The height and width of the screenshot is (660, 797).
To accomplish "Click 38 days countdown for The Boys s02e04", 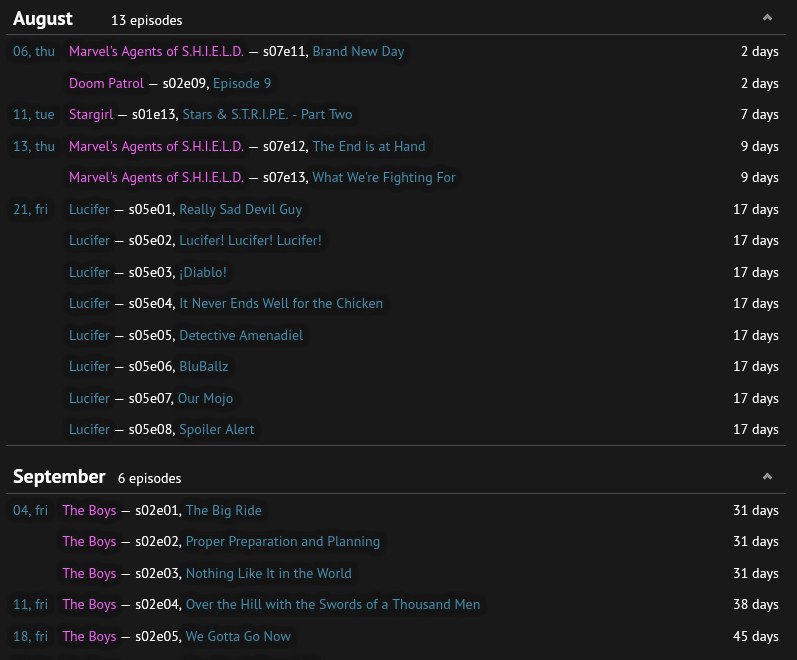I will 756,605.
